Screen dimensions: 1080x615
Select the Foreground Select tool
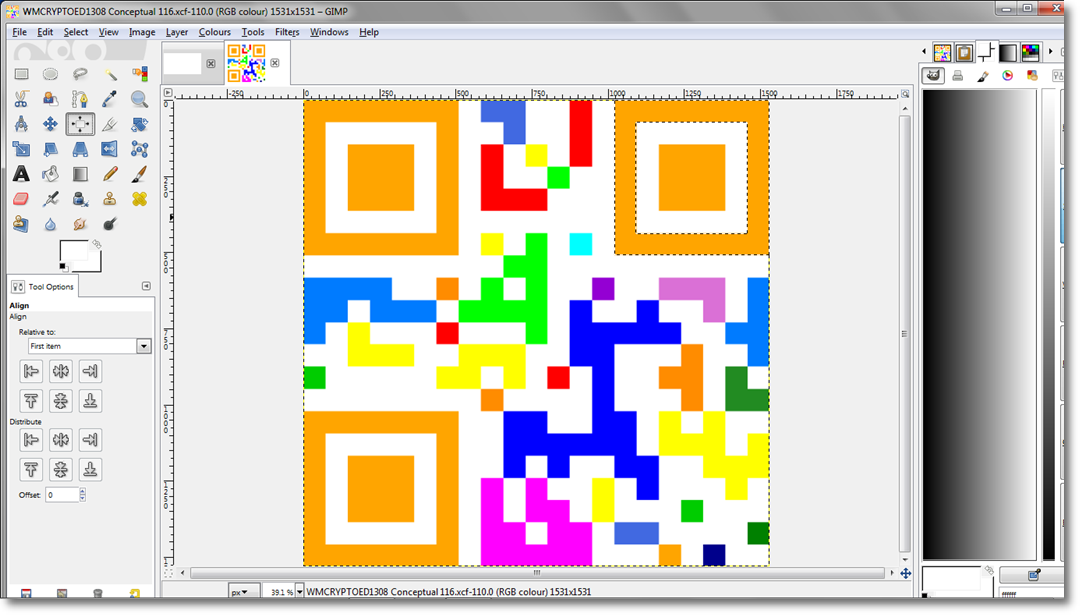[x=50, y=99]
